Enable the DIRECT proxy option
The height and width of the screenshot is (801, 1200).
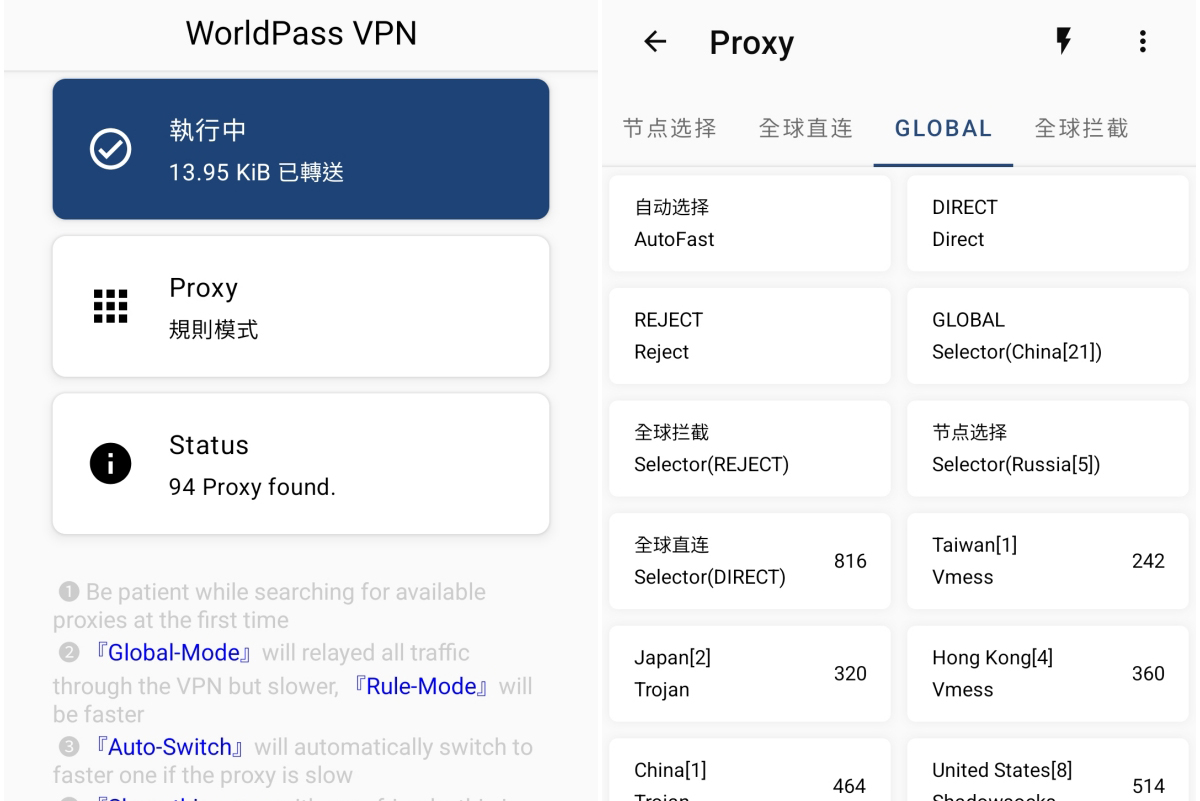click(1046, 222)
